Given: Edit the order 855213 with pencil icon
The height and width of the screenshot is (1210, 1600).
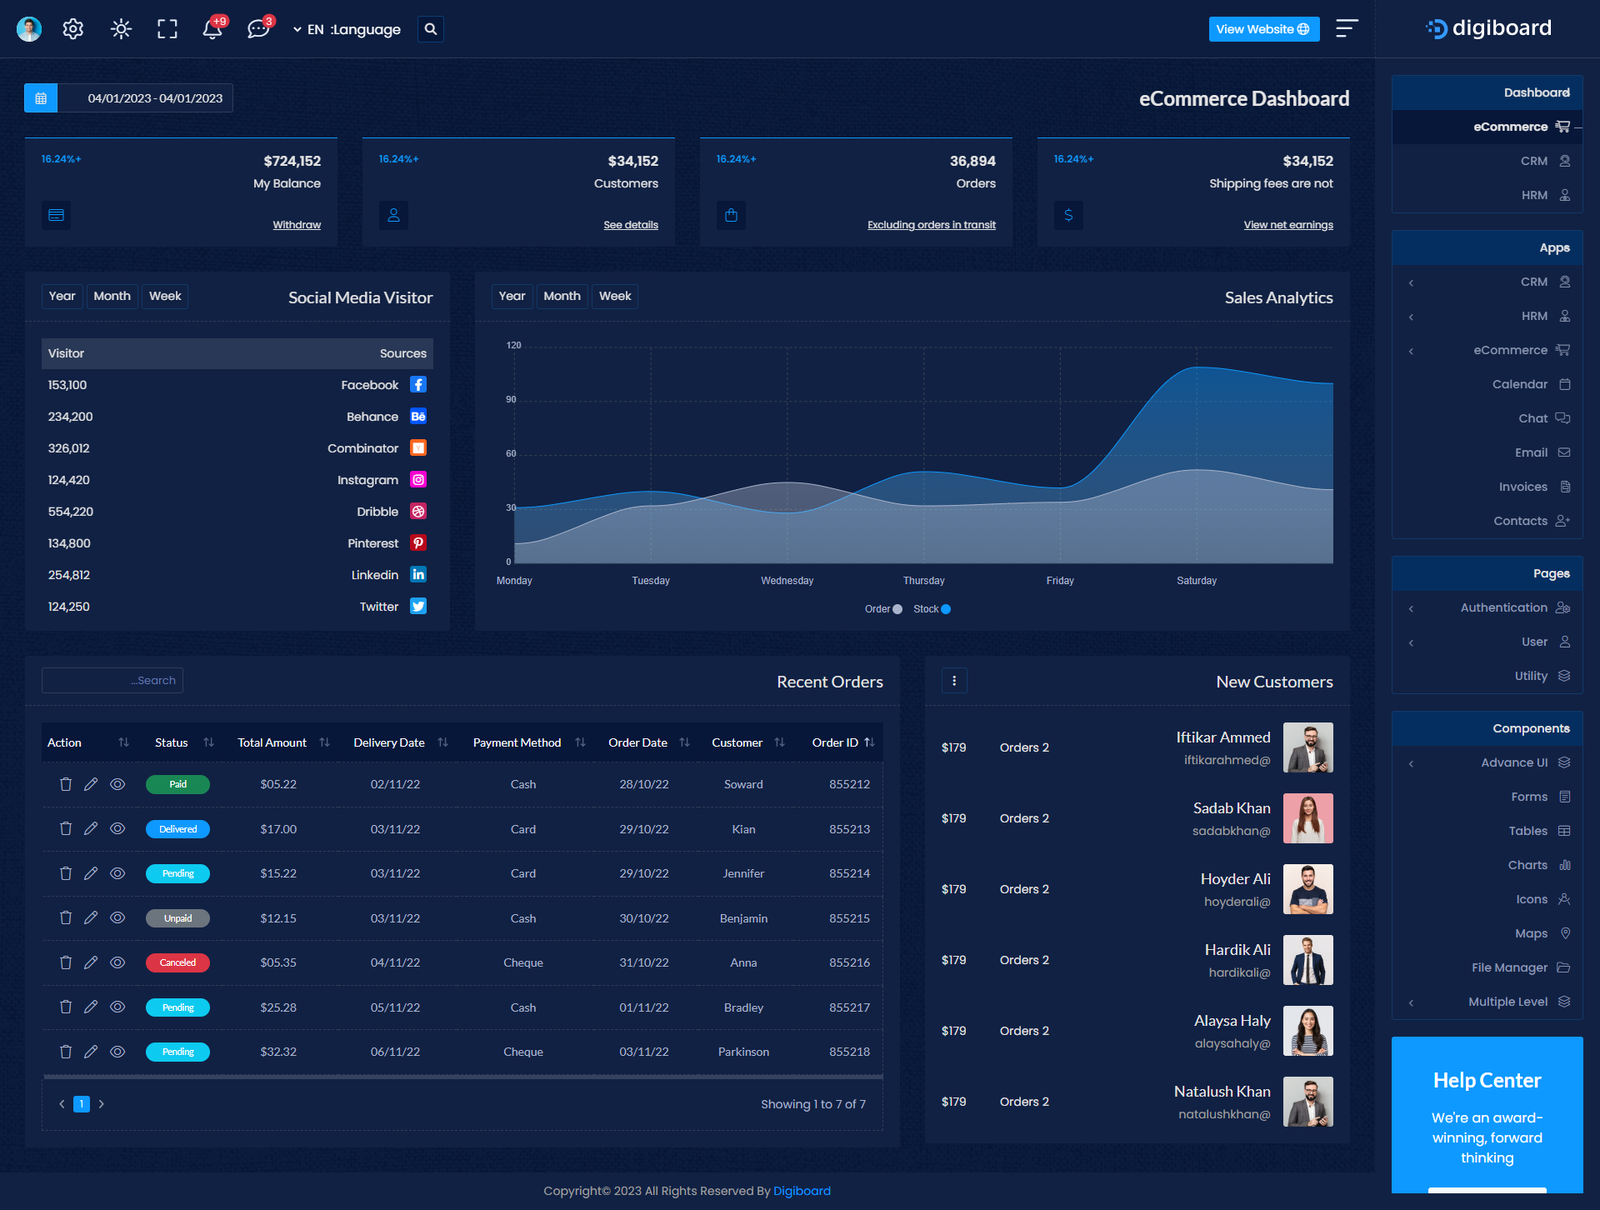Looking at the screenshot, I should [91, 829].
